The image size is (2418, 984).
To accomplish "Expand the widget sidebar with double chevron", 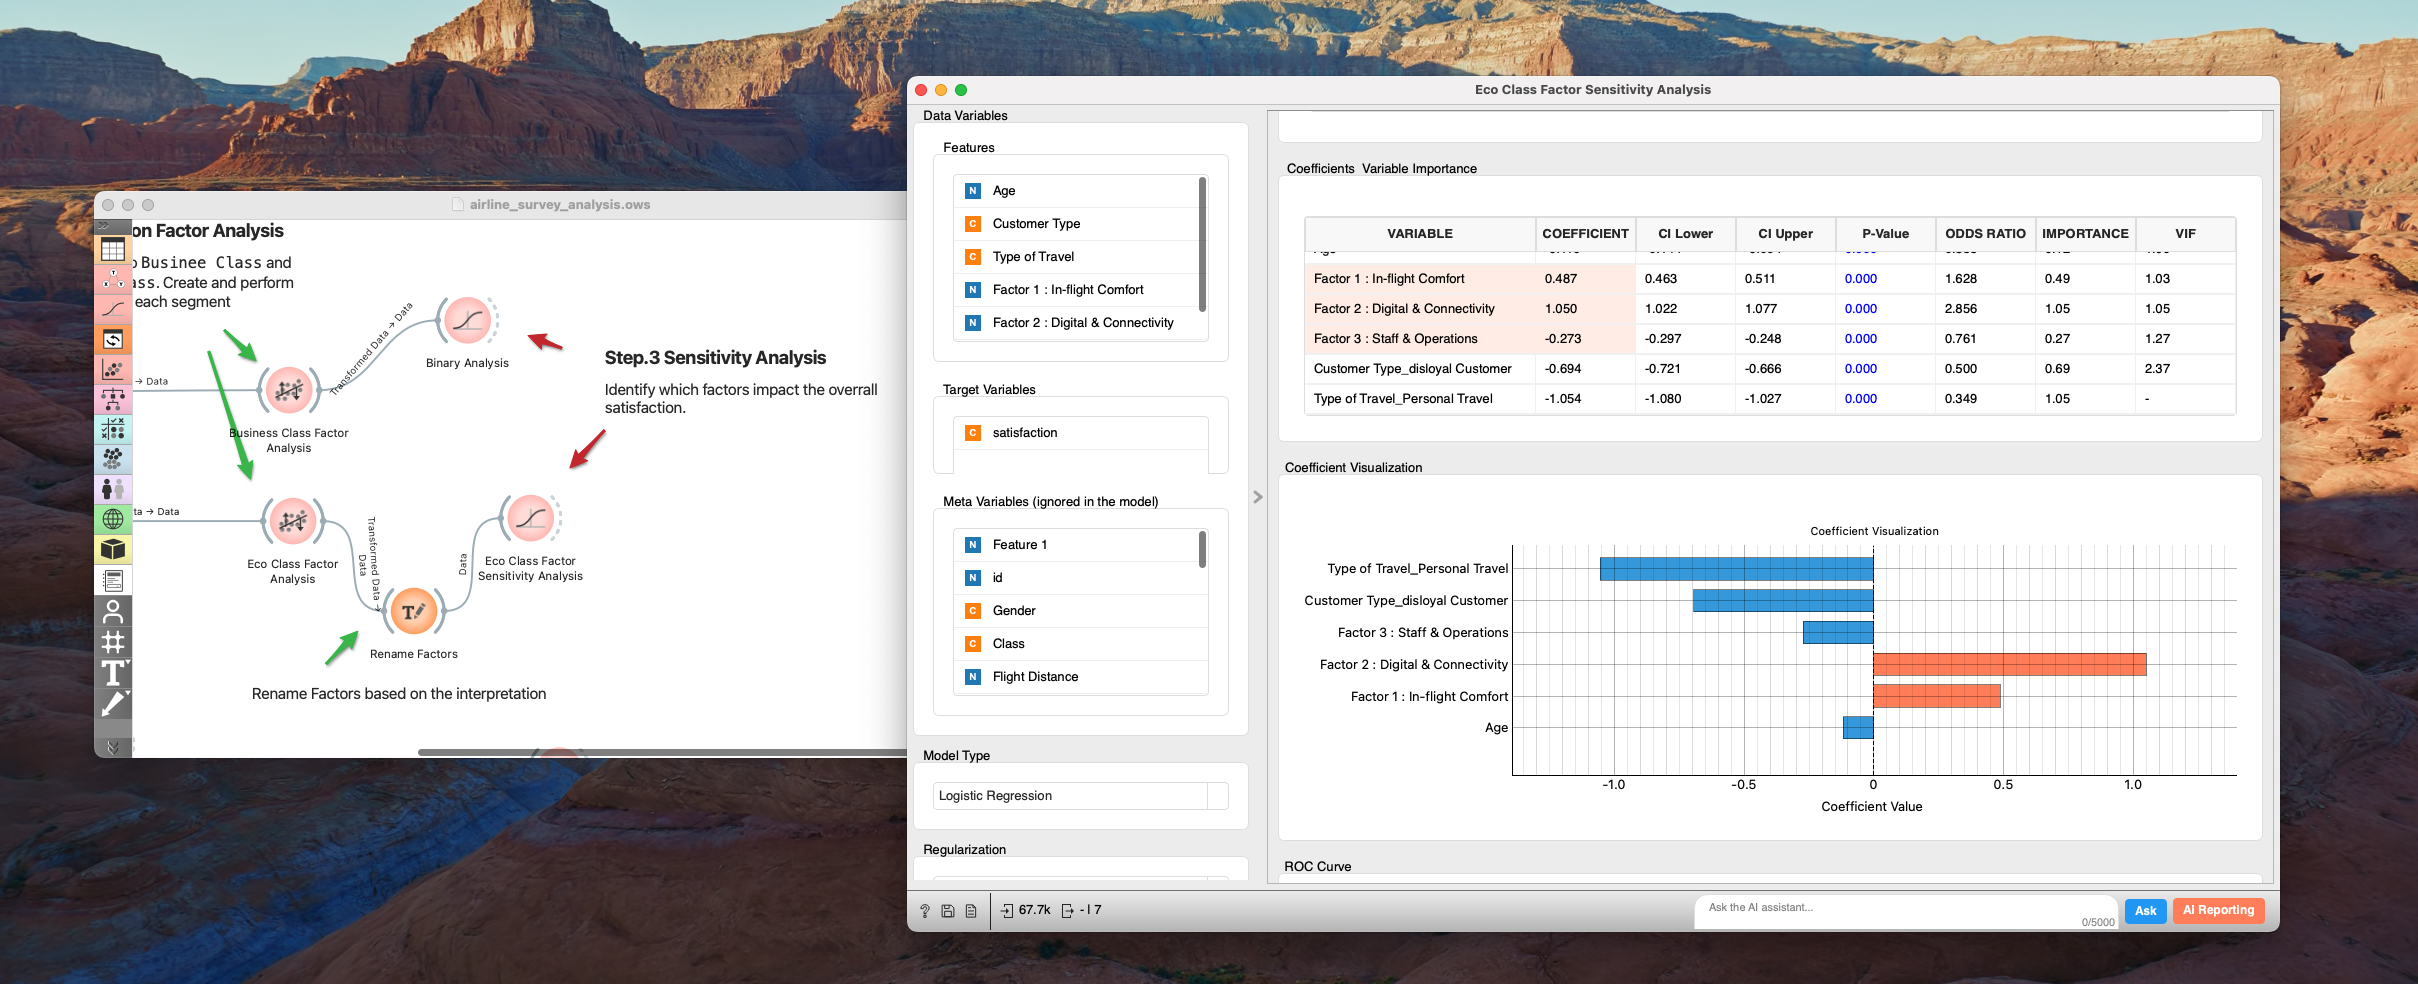I will (103, 226).
